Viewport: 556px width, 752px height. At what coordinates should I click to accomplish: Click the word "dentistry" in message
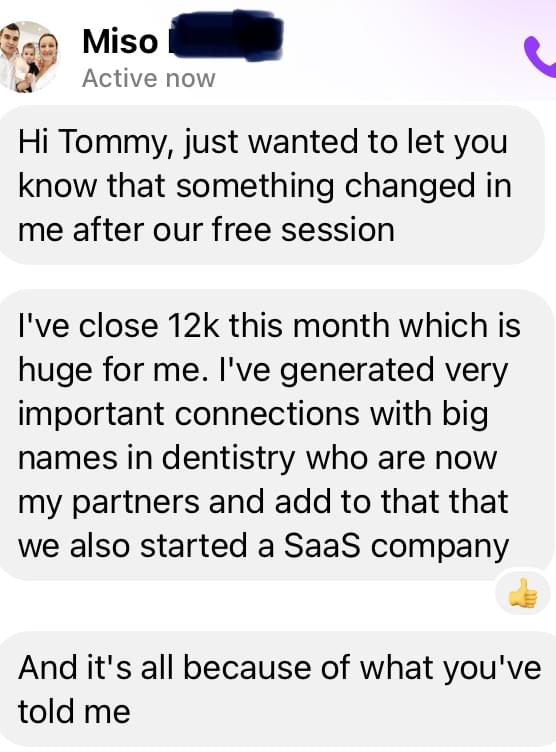click(228, 458)
